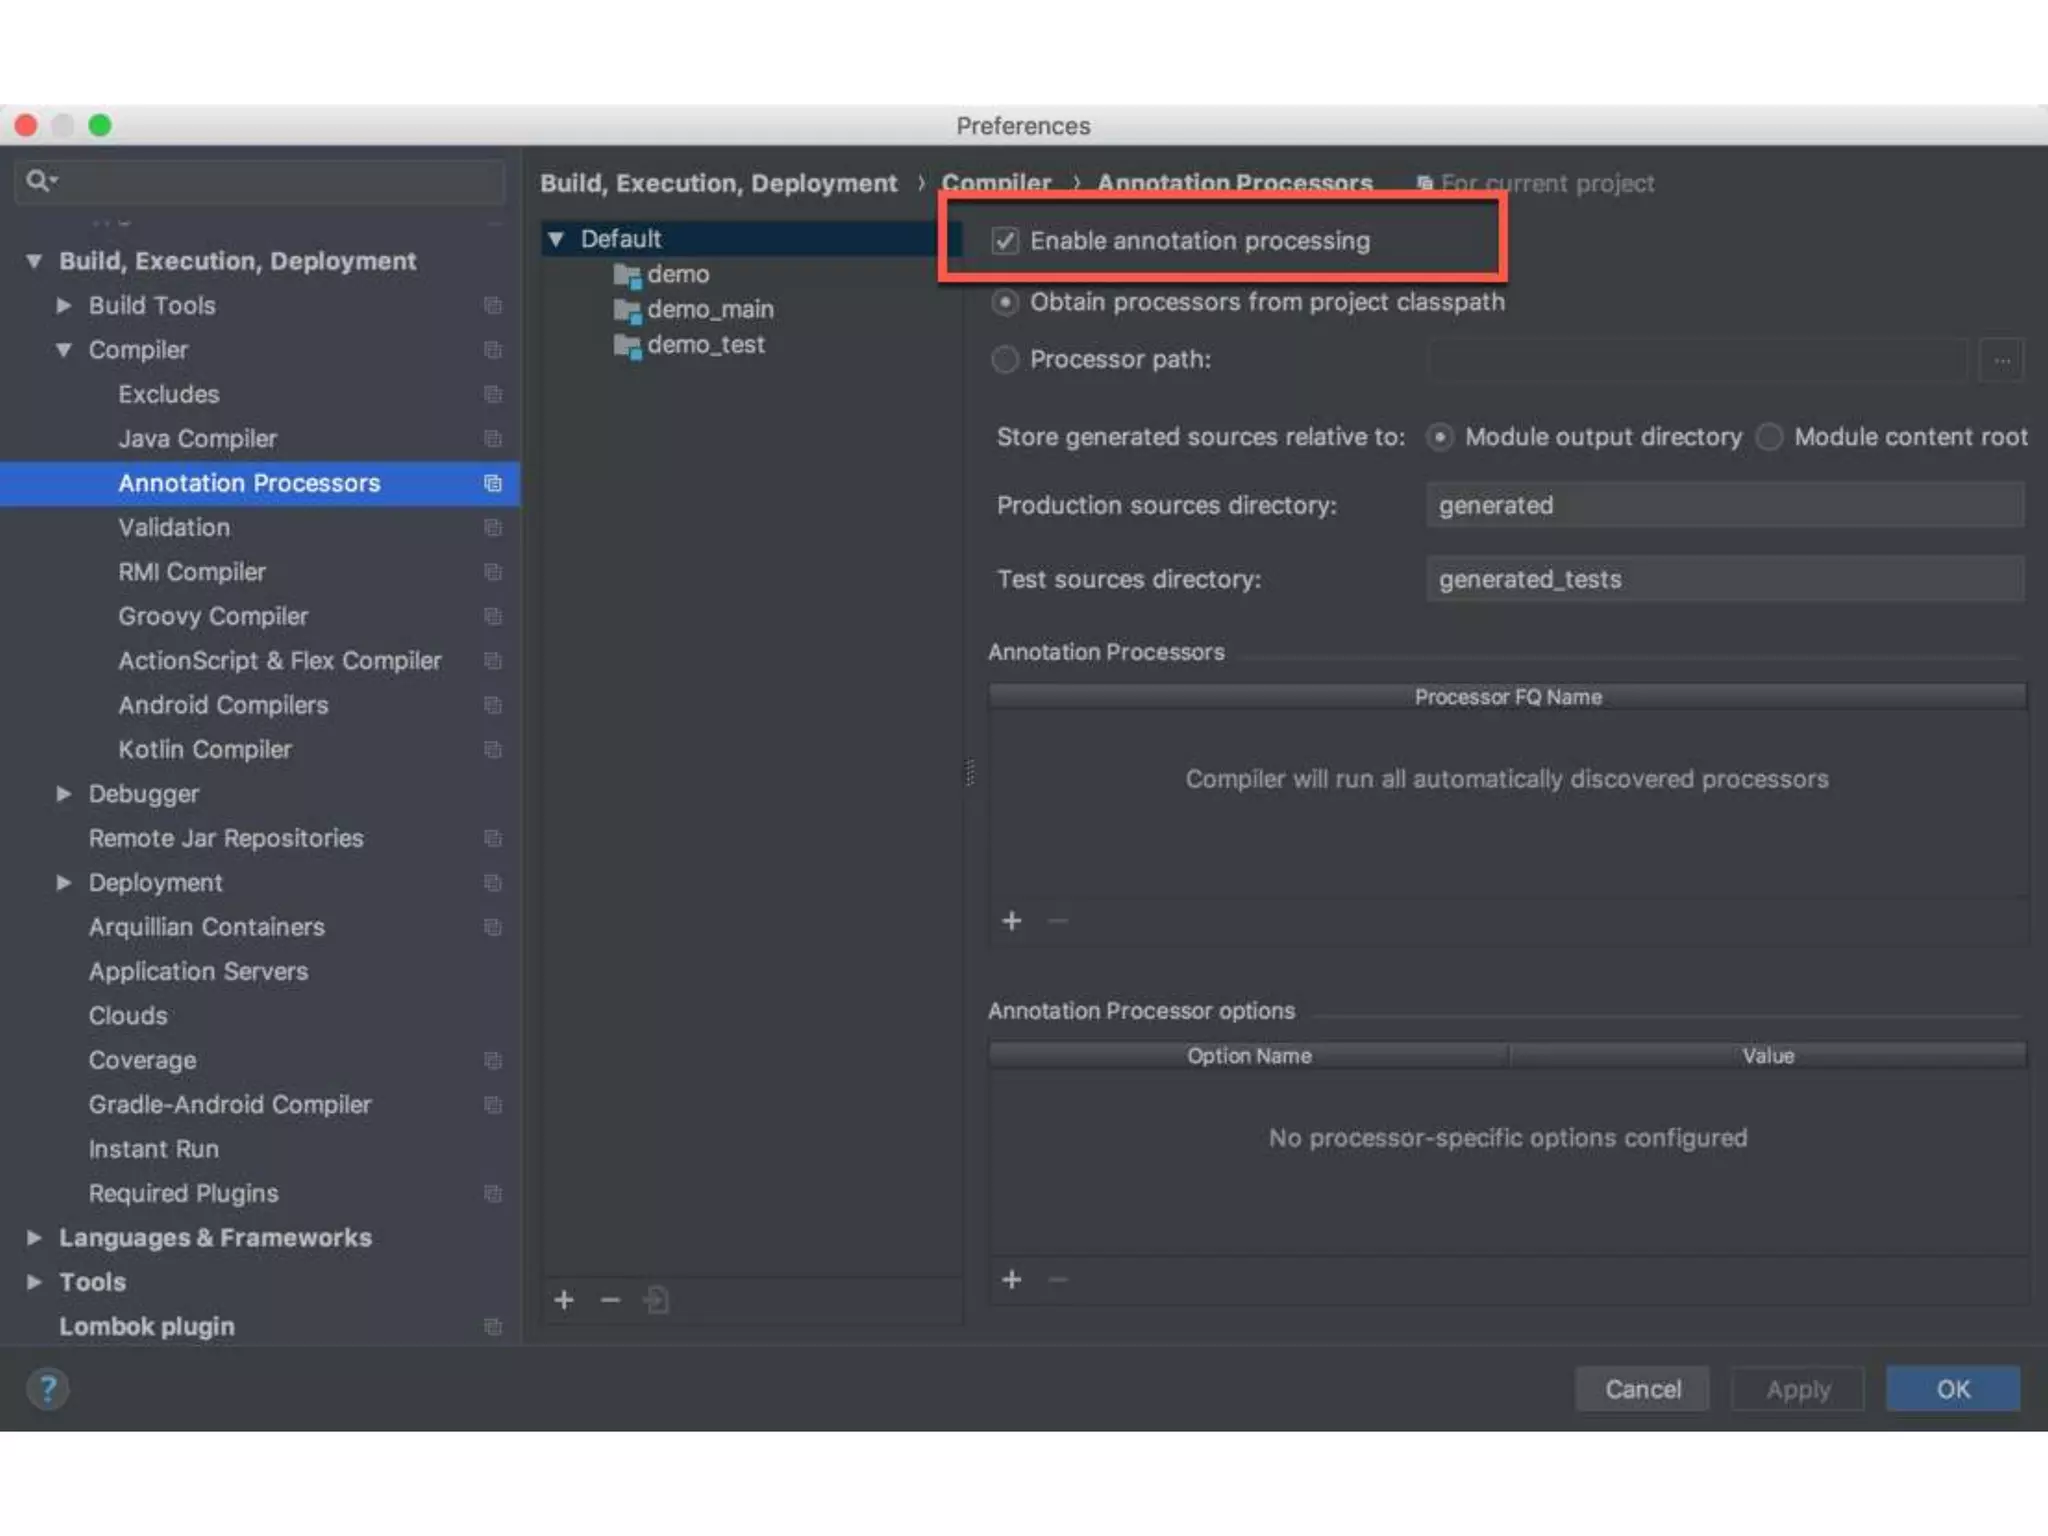Expand the Build Tools node
The image size is (2048, 1536).
64,305
